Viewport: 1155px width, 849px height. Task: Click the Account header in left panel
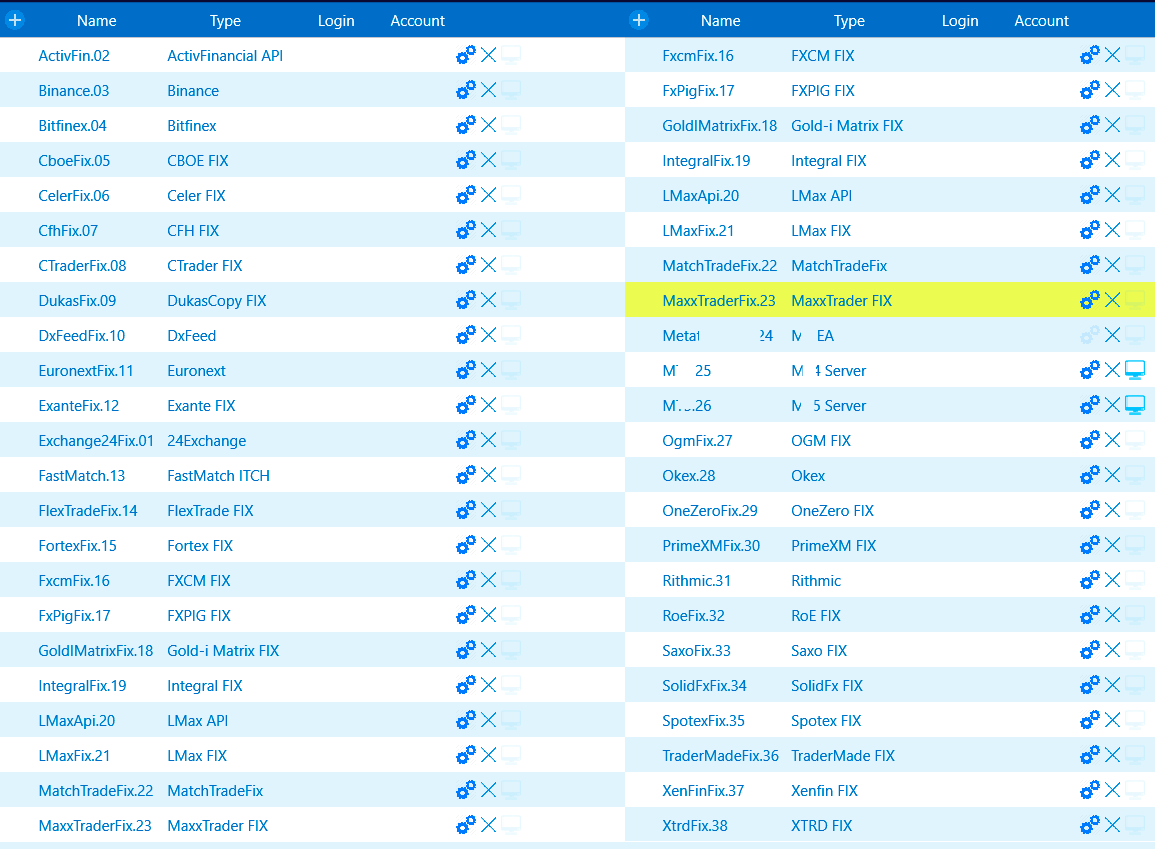point(417,21)
